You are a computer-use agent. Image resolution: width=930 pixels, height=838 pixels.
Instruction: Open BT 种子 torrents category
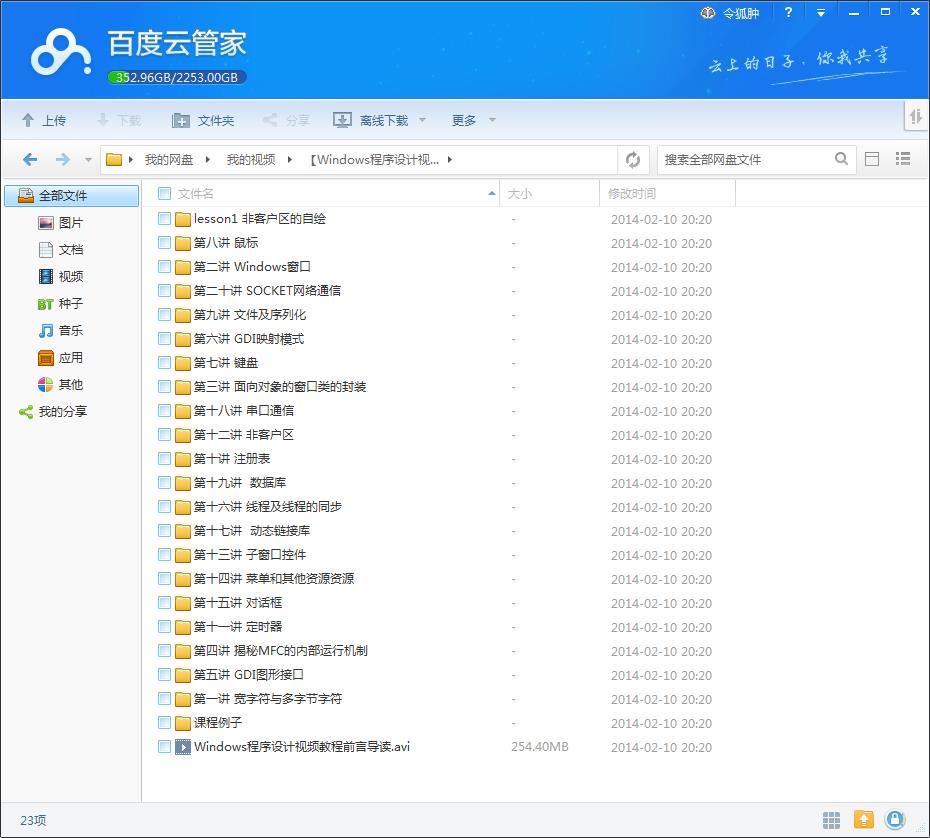coord(61,304)
